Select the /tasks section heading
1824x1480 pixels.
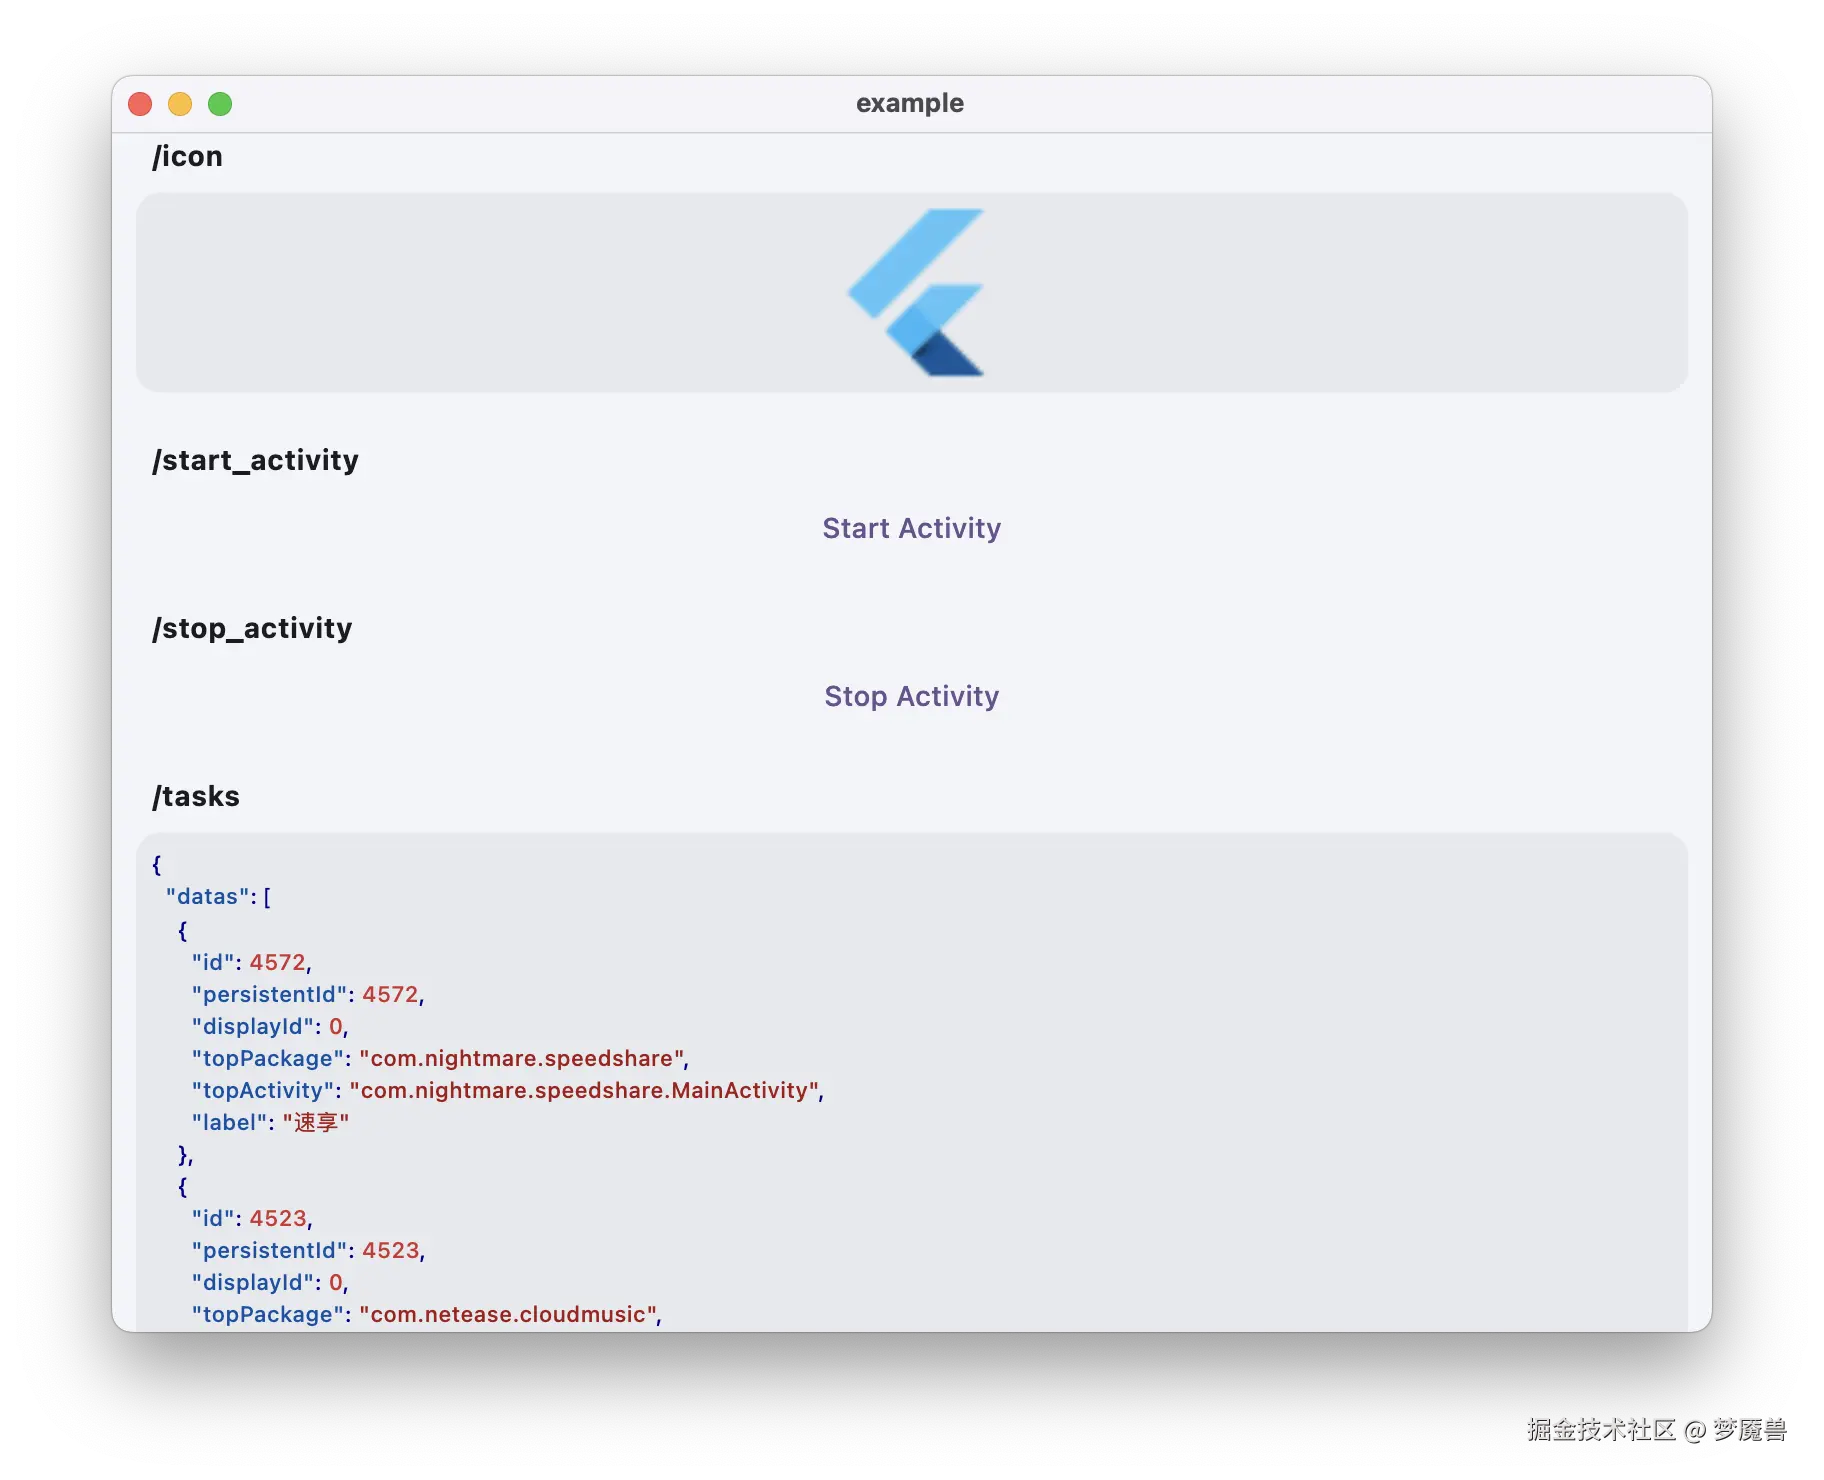click(196, 796)
